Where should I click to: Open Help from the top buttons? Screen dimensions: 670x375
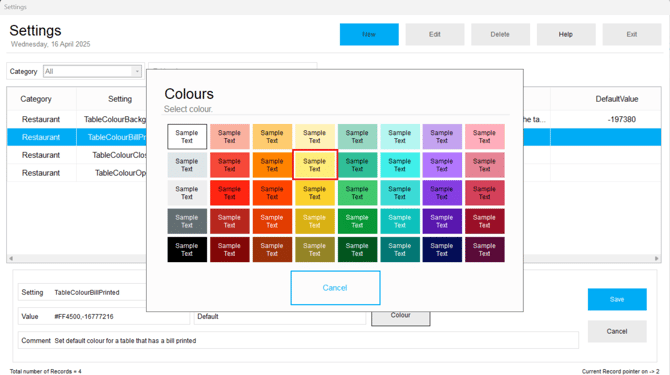(x=566, y=34)
